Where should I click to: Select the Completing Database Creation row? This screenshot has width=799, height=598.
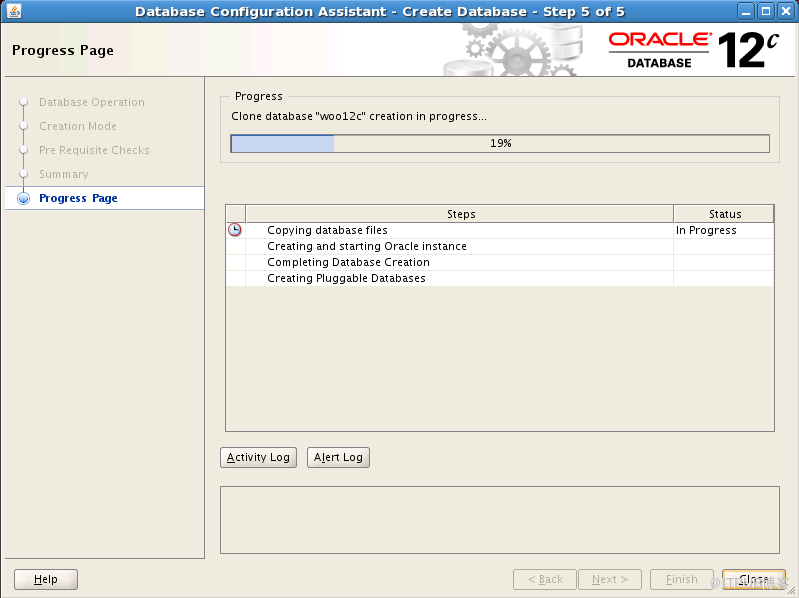pyautogui.click(x=500, y=262)
